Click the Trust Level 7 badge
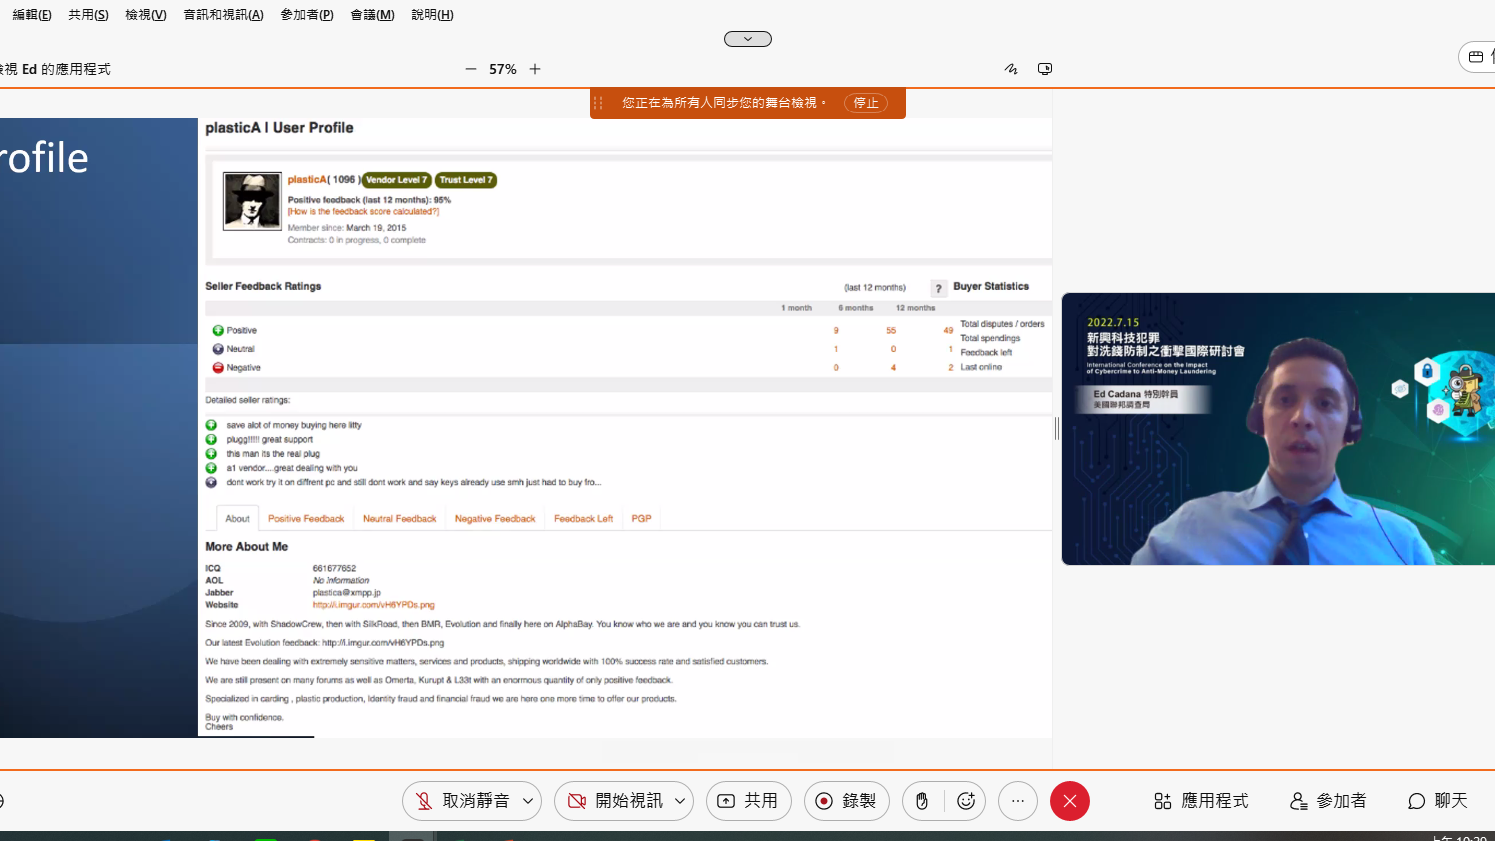Screen dimensions: 1495x841 466,180
